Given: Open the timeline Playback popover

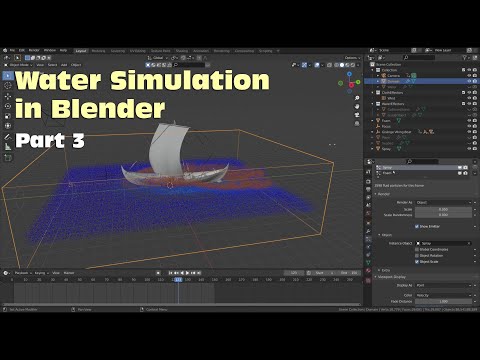Looking at the screenshot, I should (x=23, y=273).
